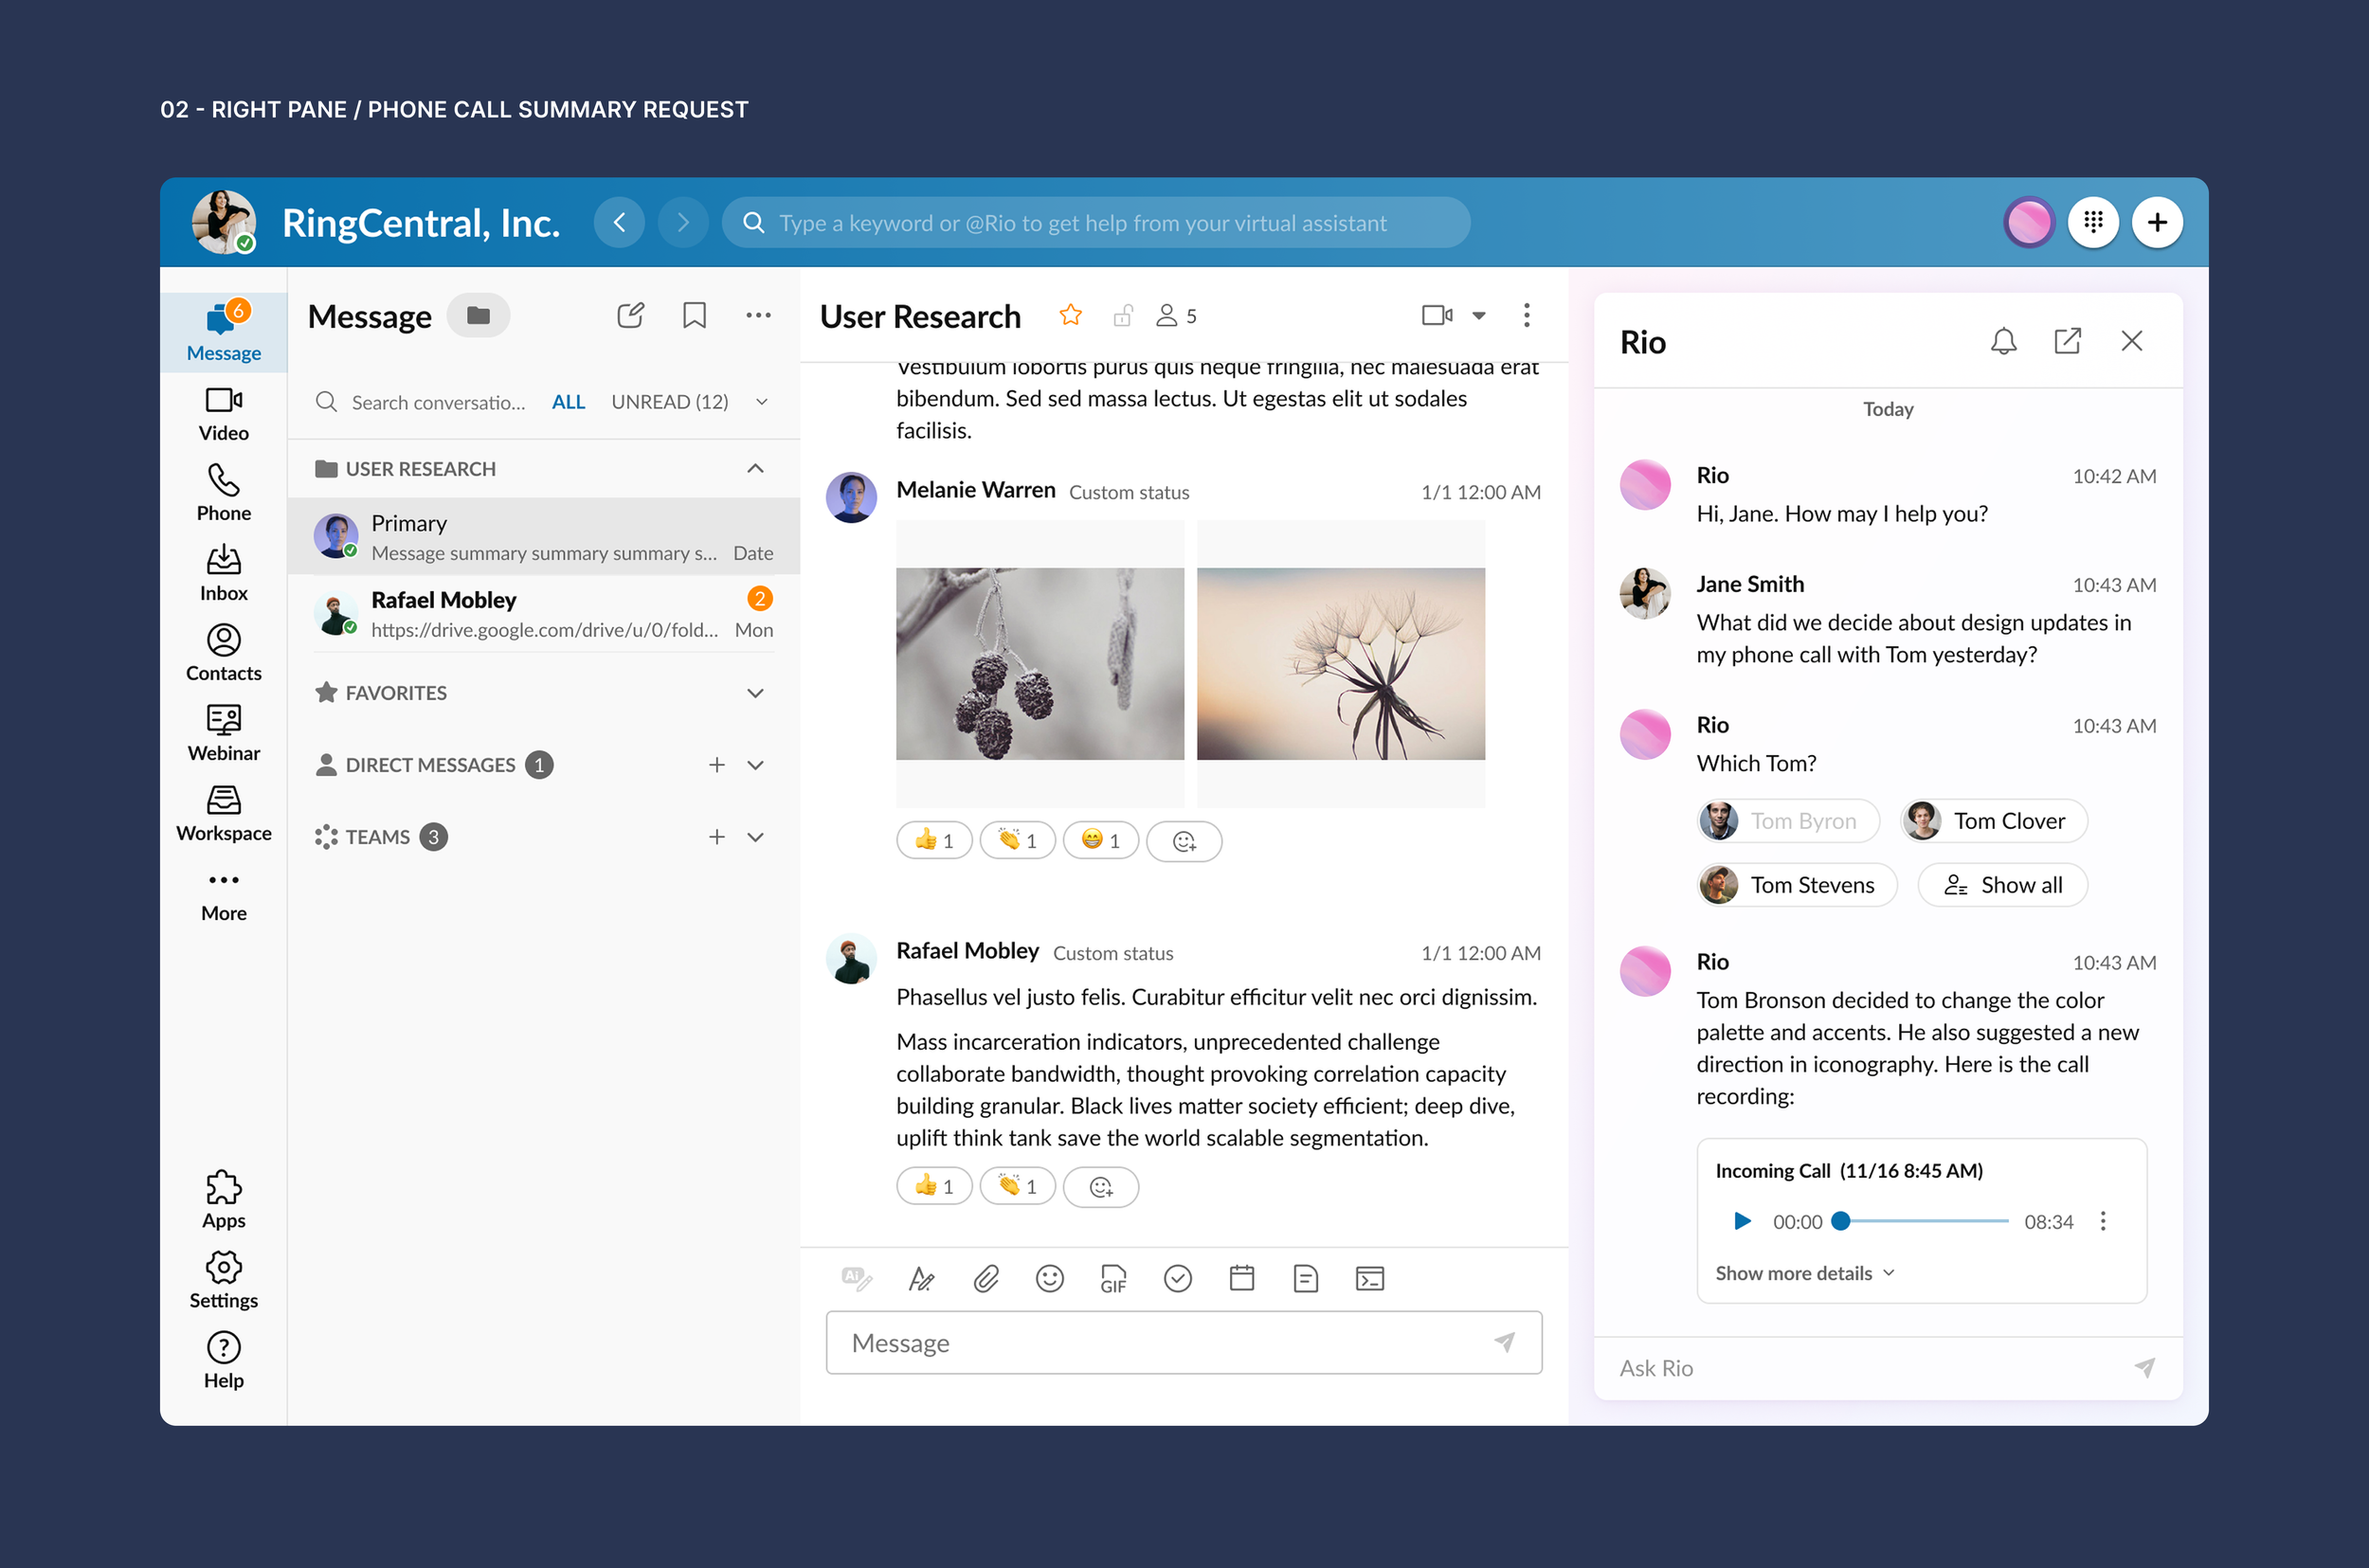Viewport: 2369px width, 1568px height.
Task: Click Rio notification bell icon
Action: coord(2003,341)
